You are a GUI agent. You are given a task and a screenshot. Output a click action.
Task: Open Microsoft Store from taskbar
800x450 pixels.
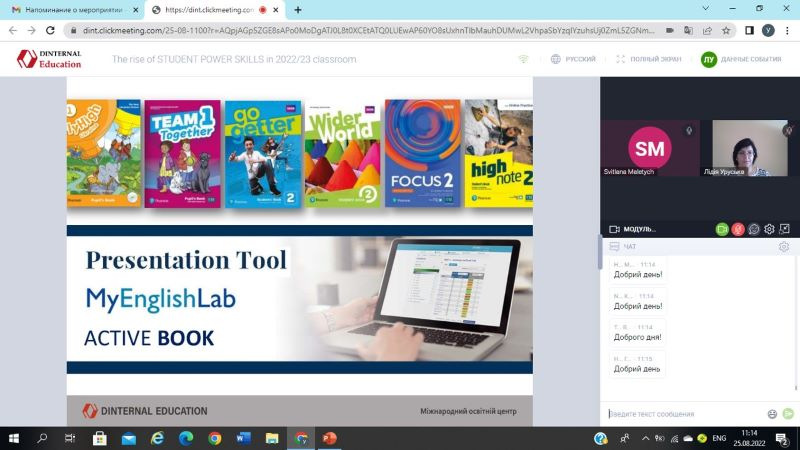99,438
